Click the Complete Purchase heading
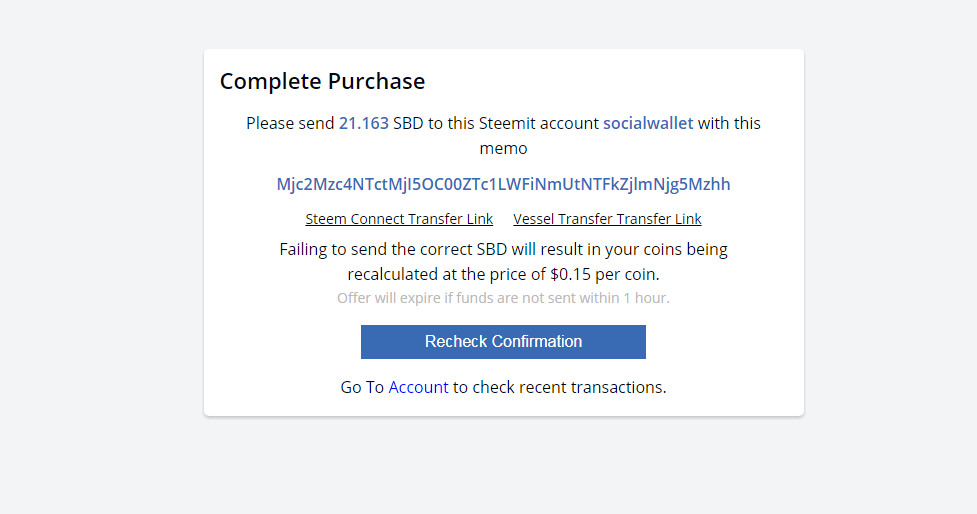This screenshot has width=977, height=514. [322, 81]
